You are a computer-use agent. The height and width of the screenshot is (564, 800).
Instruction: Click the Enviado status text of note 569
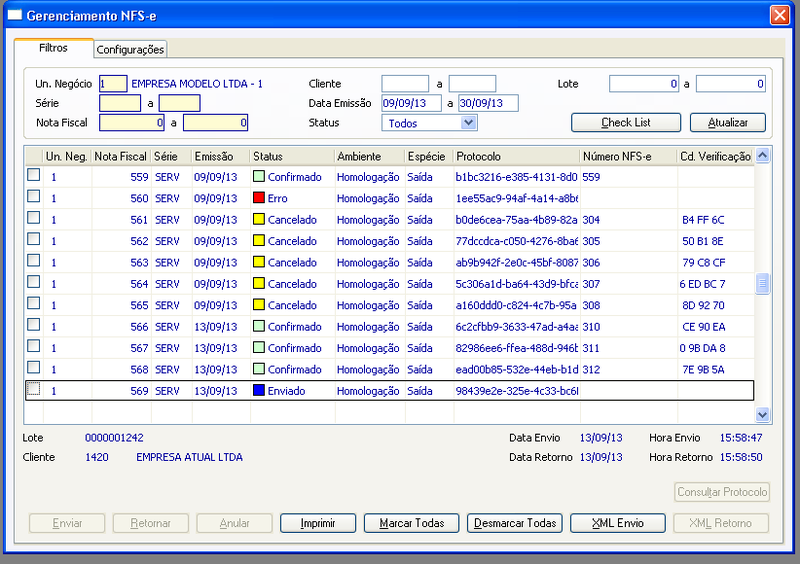coord(286,391)
